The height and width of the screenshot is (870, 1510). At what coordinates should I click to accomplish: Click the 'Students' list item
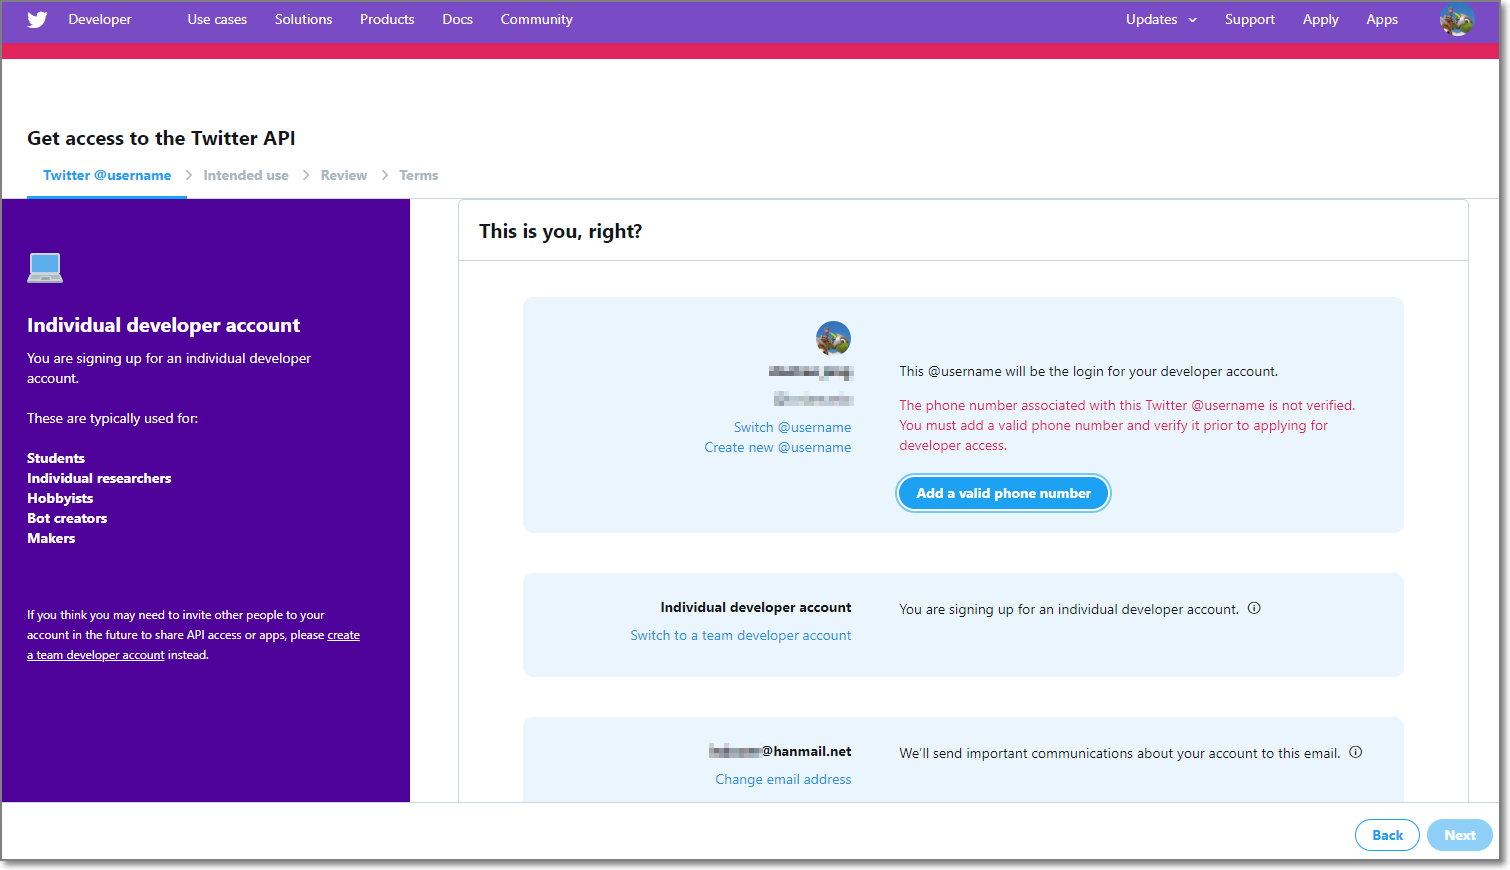click(x=56, y=458)
